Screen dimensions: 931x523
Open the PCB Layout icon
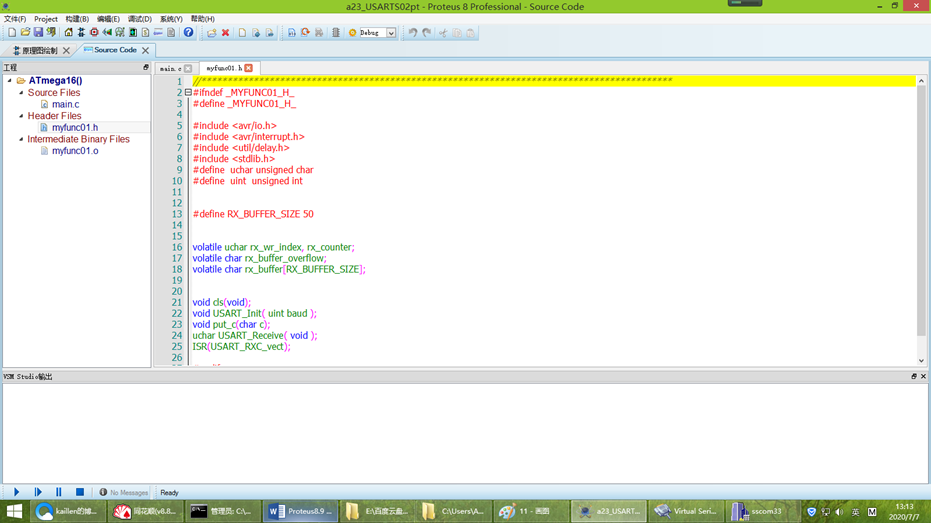94,33
